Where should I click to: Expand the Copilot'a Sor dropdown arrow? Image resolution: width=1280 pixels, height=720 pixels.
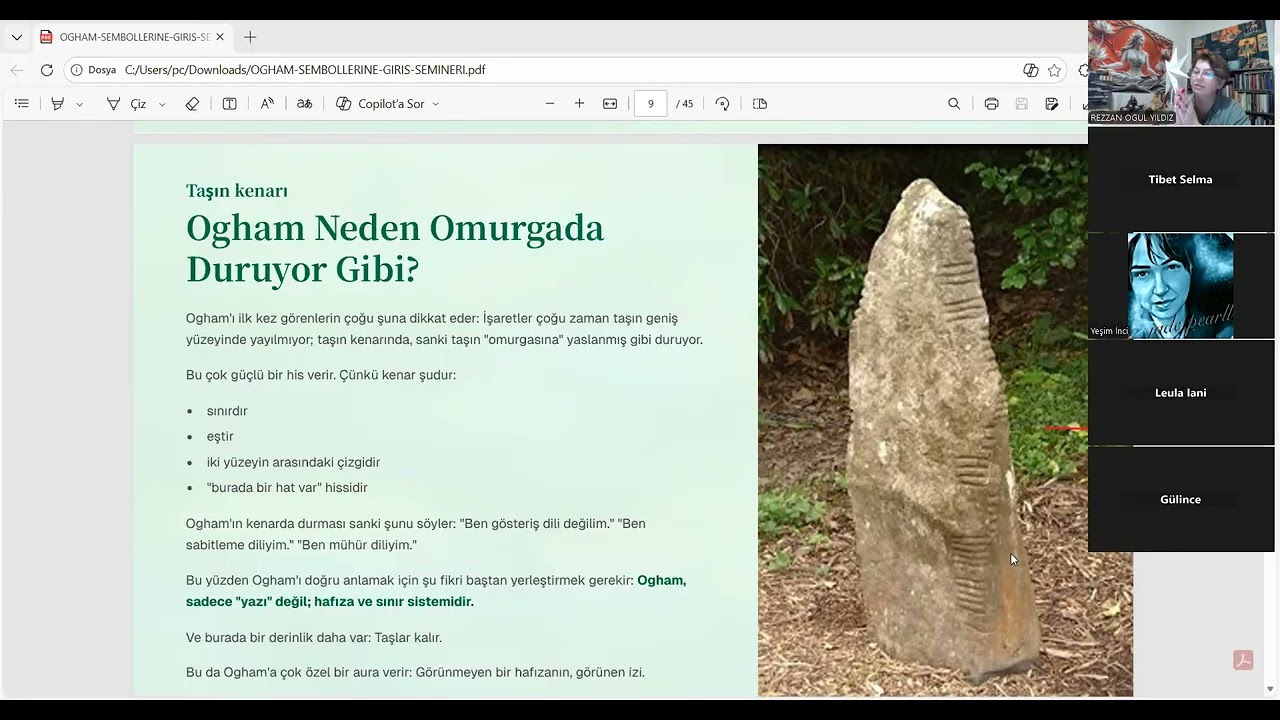tap(436, 104)
